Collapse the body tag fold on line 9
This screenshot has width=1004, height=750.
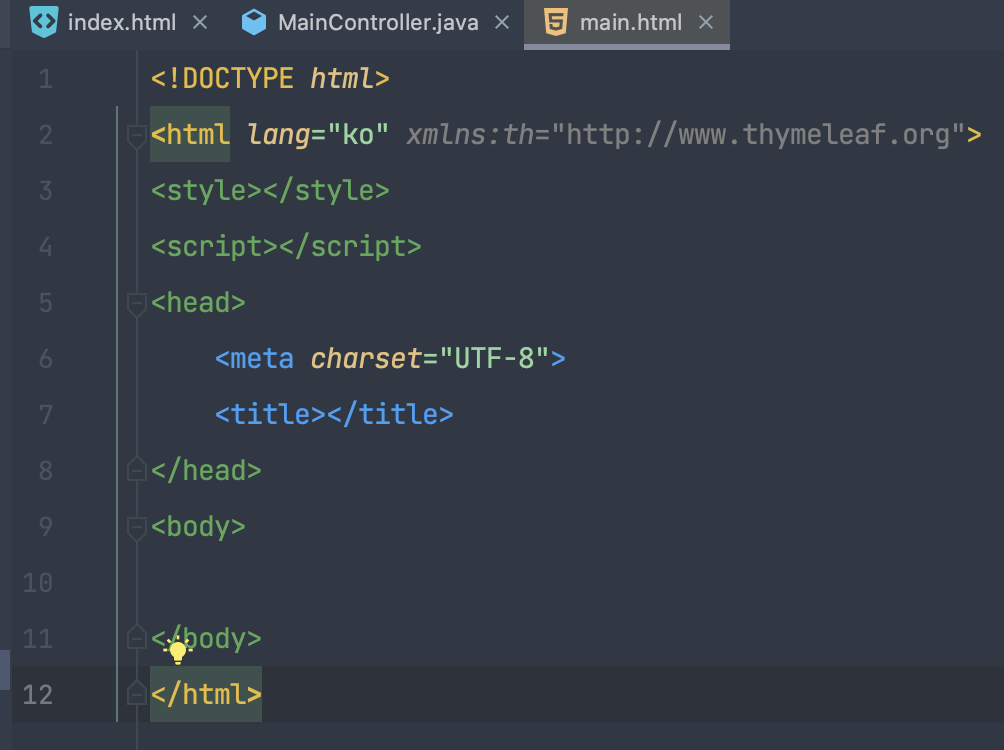(x=136, y=528)
